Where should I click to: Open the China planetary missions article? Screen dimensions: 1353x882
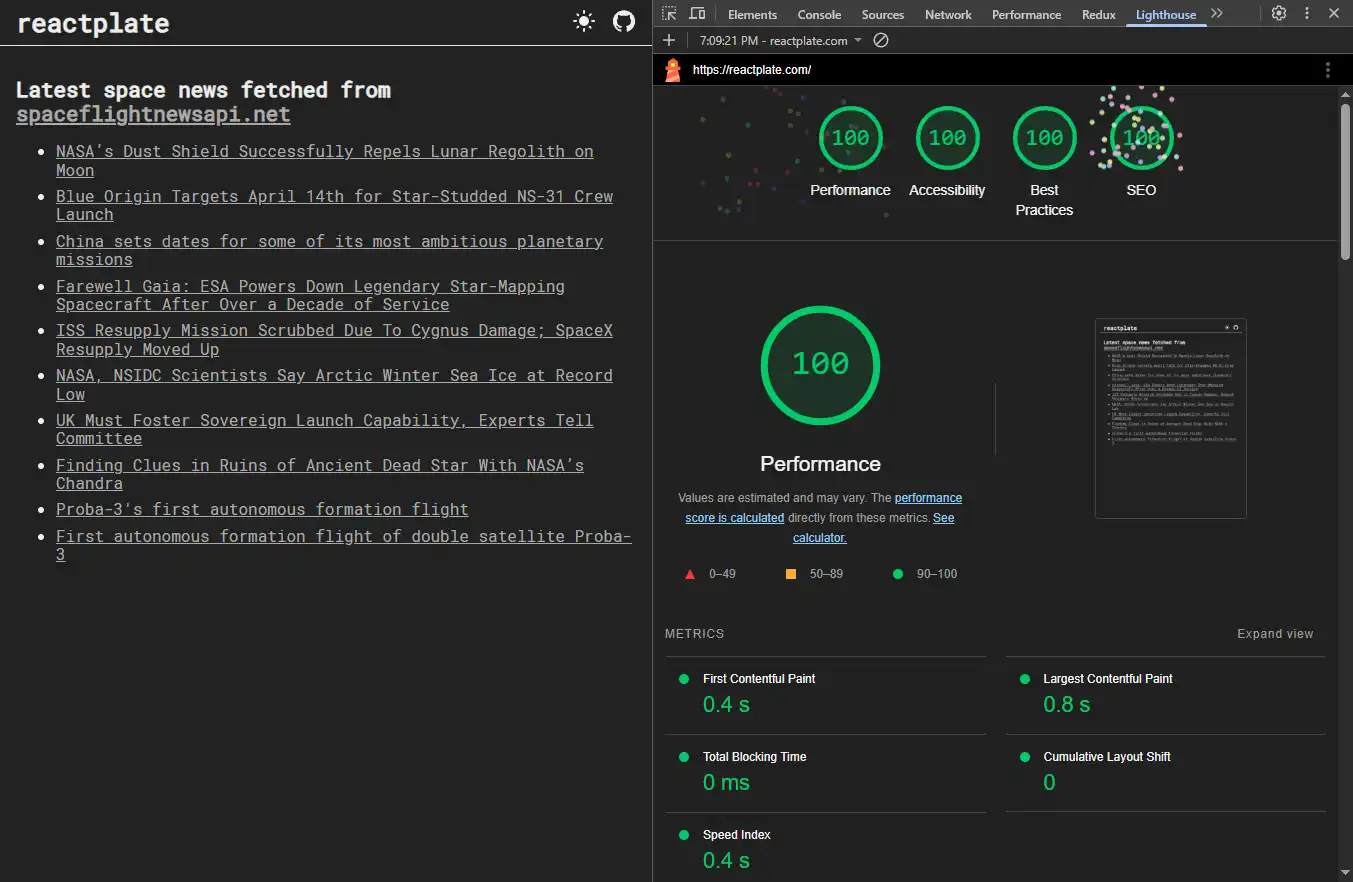[x=329, y=250]
